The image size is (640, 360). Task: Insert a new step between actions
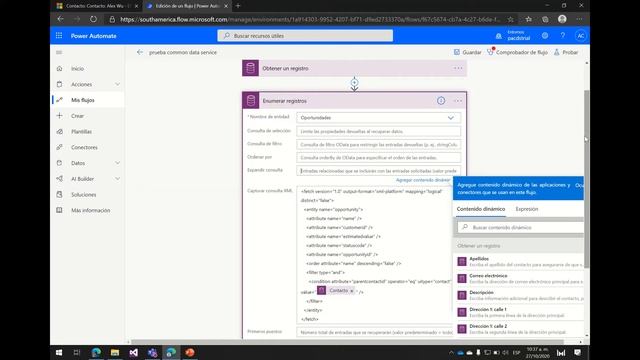[x=354, y=83]
